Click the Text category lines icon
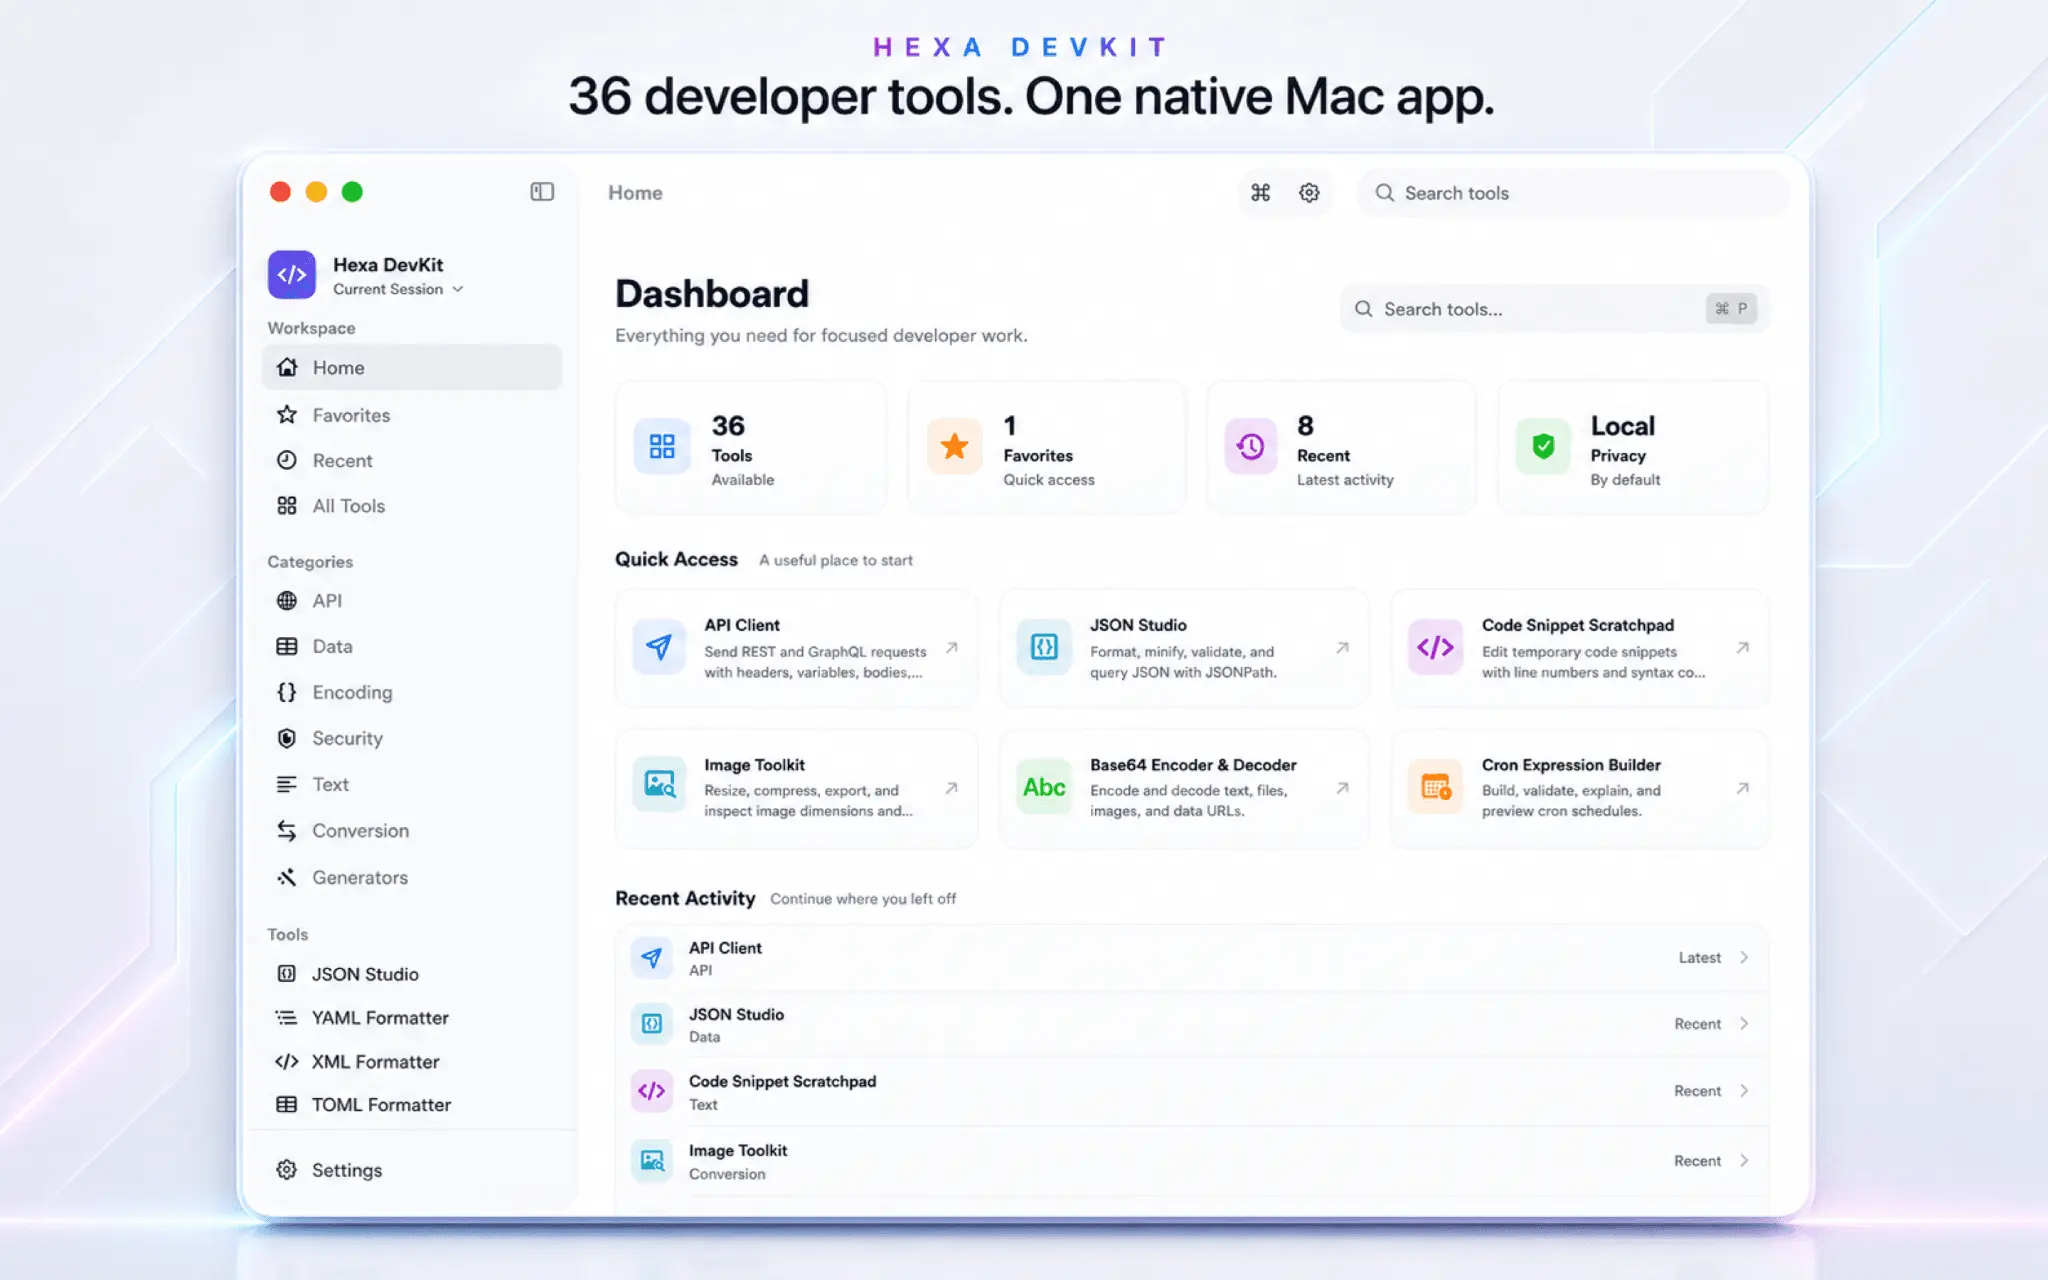This screenshot has height=1280, width=2048. pyautogui.click(x=287, y=784)
